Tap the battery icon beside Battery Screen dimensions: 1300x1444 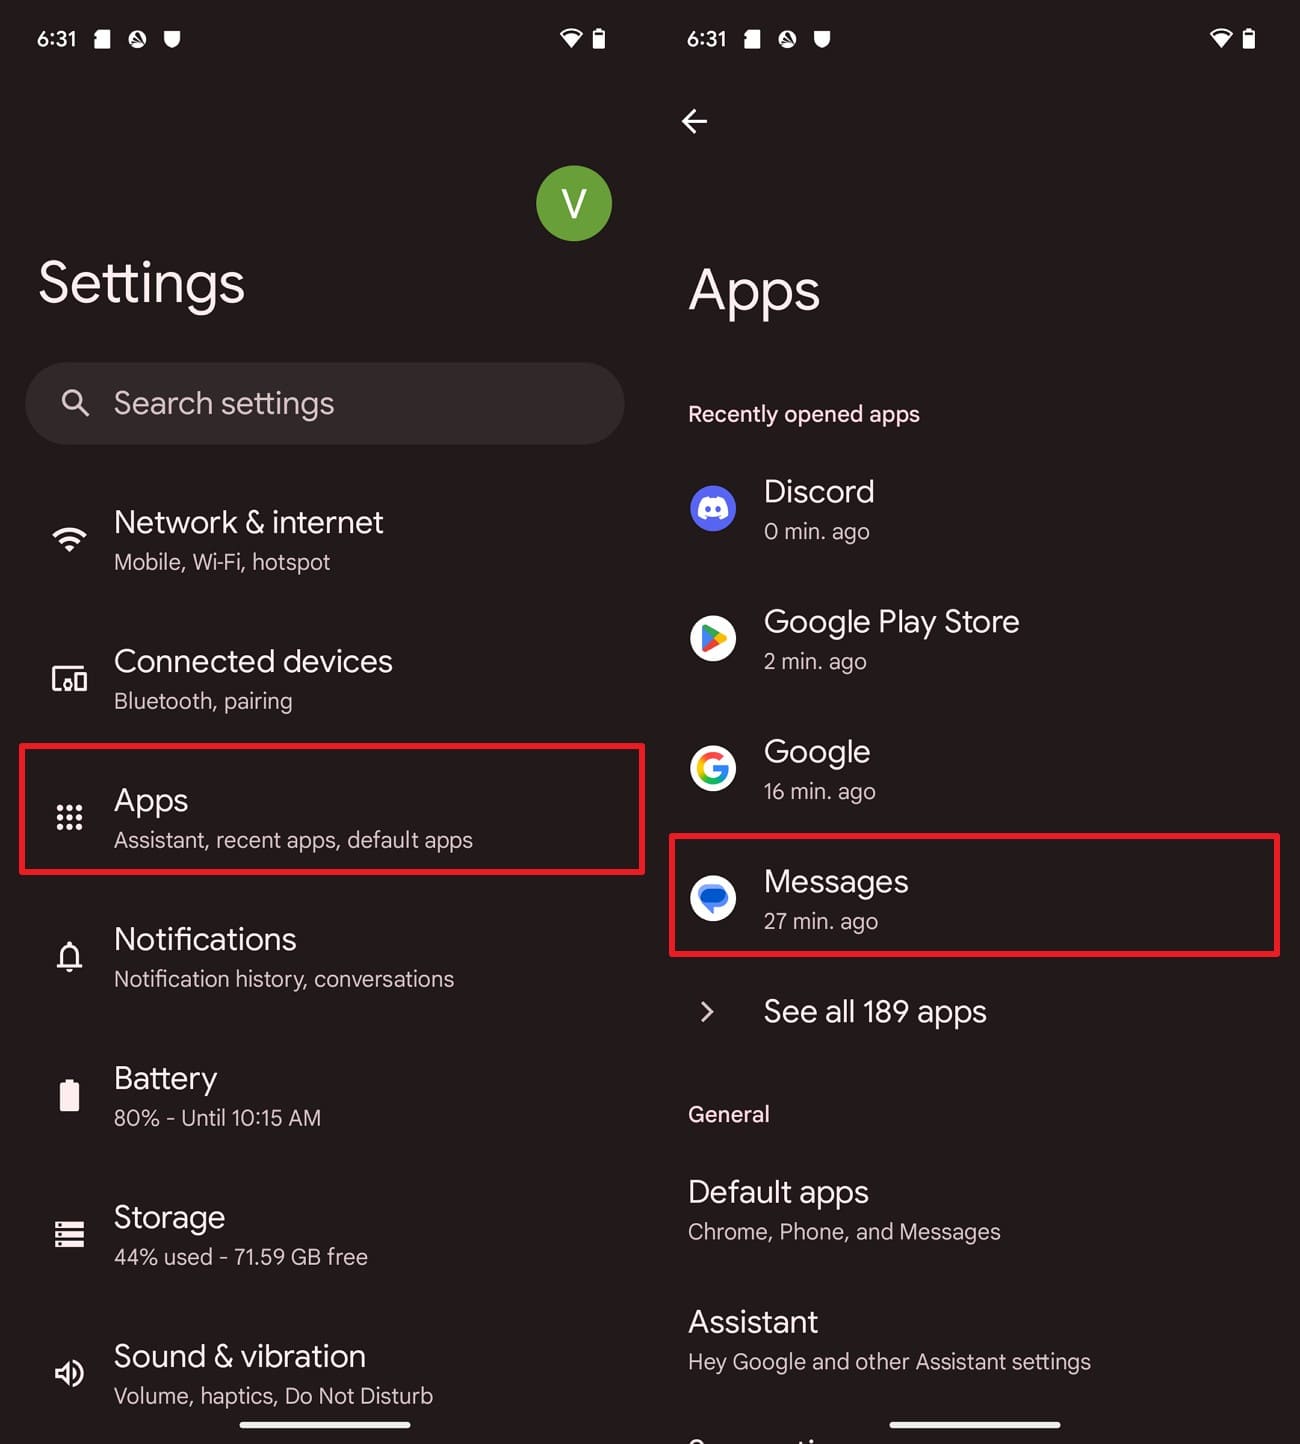click(69, 1096)
